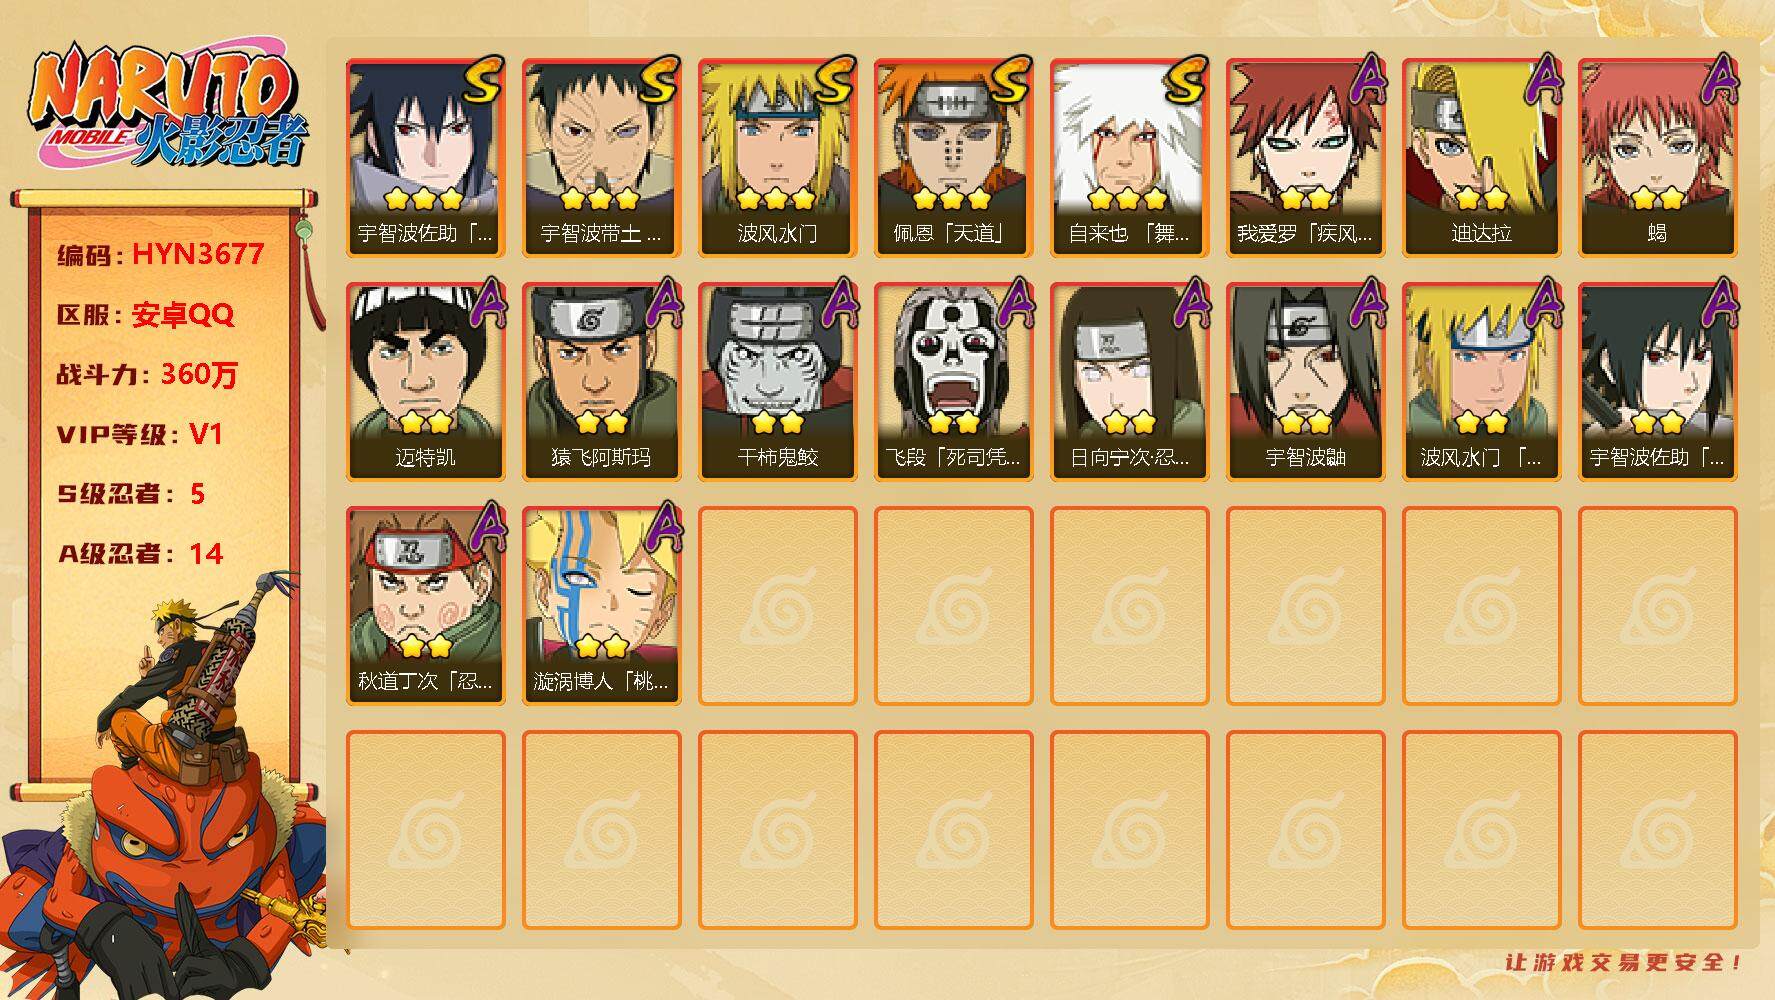Click the first empty leaf-symbol card slot
Viewport: 1775px width, 1000px height.
pyautogui.click(x=777, y=606)
